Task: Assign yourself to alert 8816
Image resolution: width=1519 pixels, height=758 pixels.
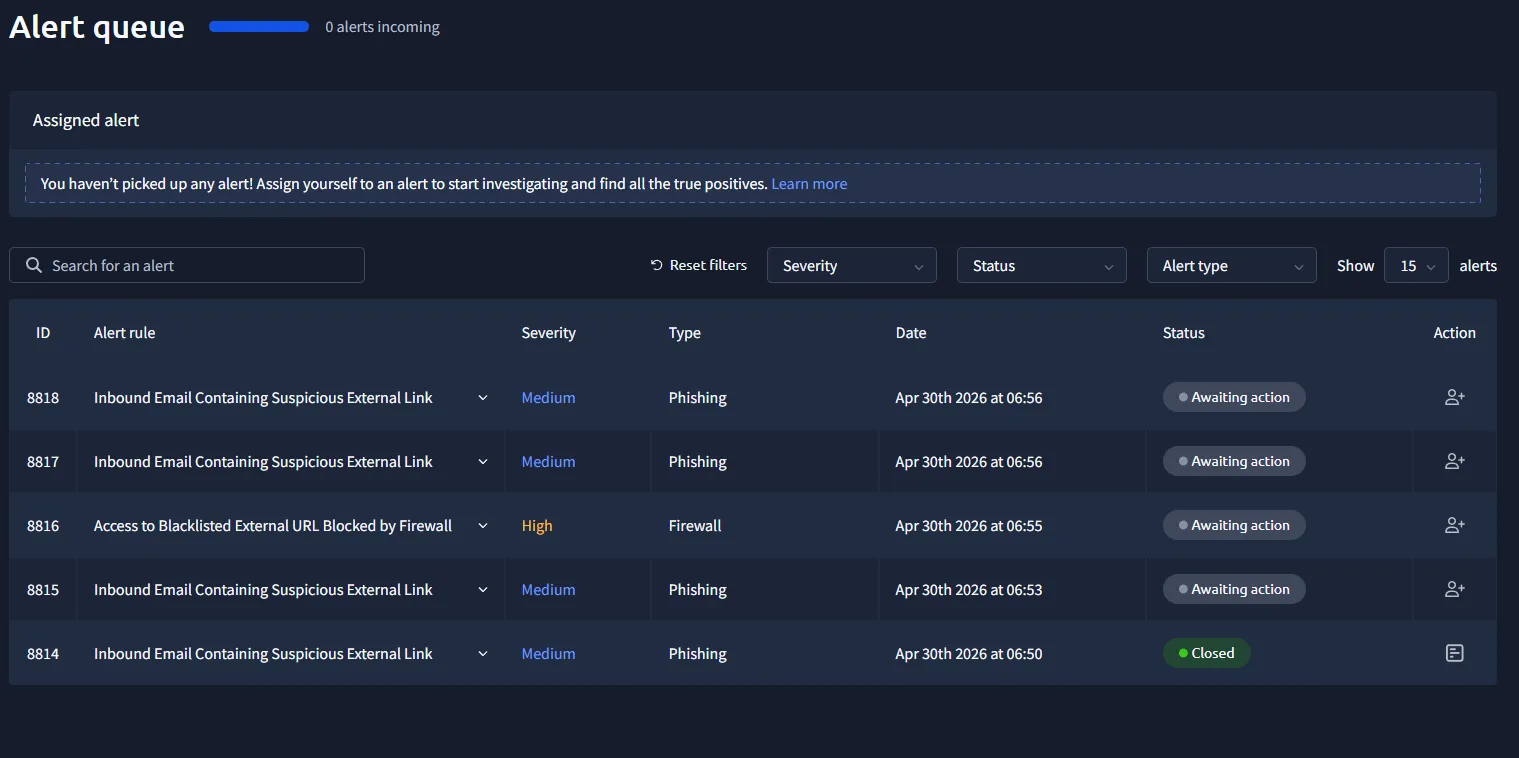Action: tap(1454, 525)
